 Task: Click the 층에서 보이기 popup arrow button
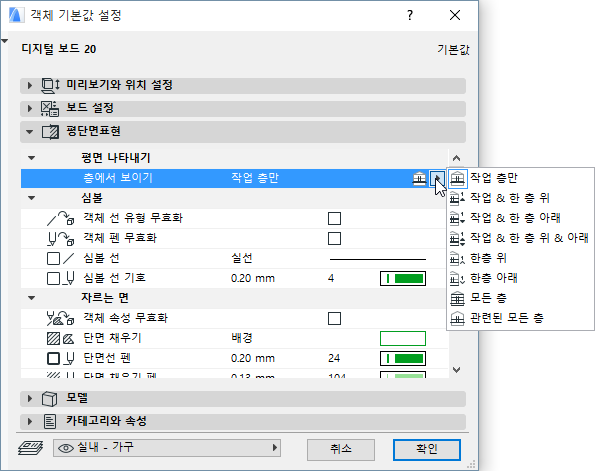click(437, 178)
